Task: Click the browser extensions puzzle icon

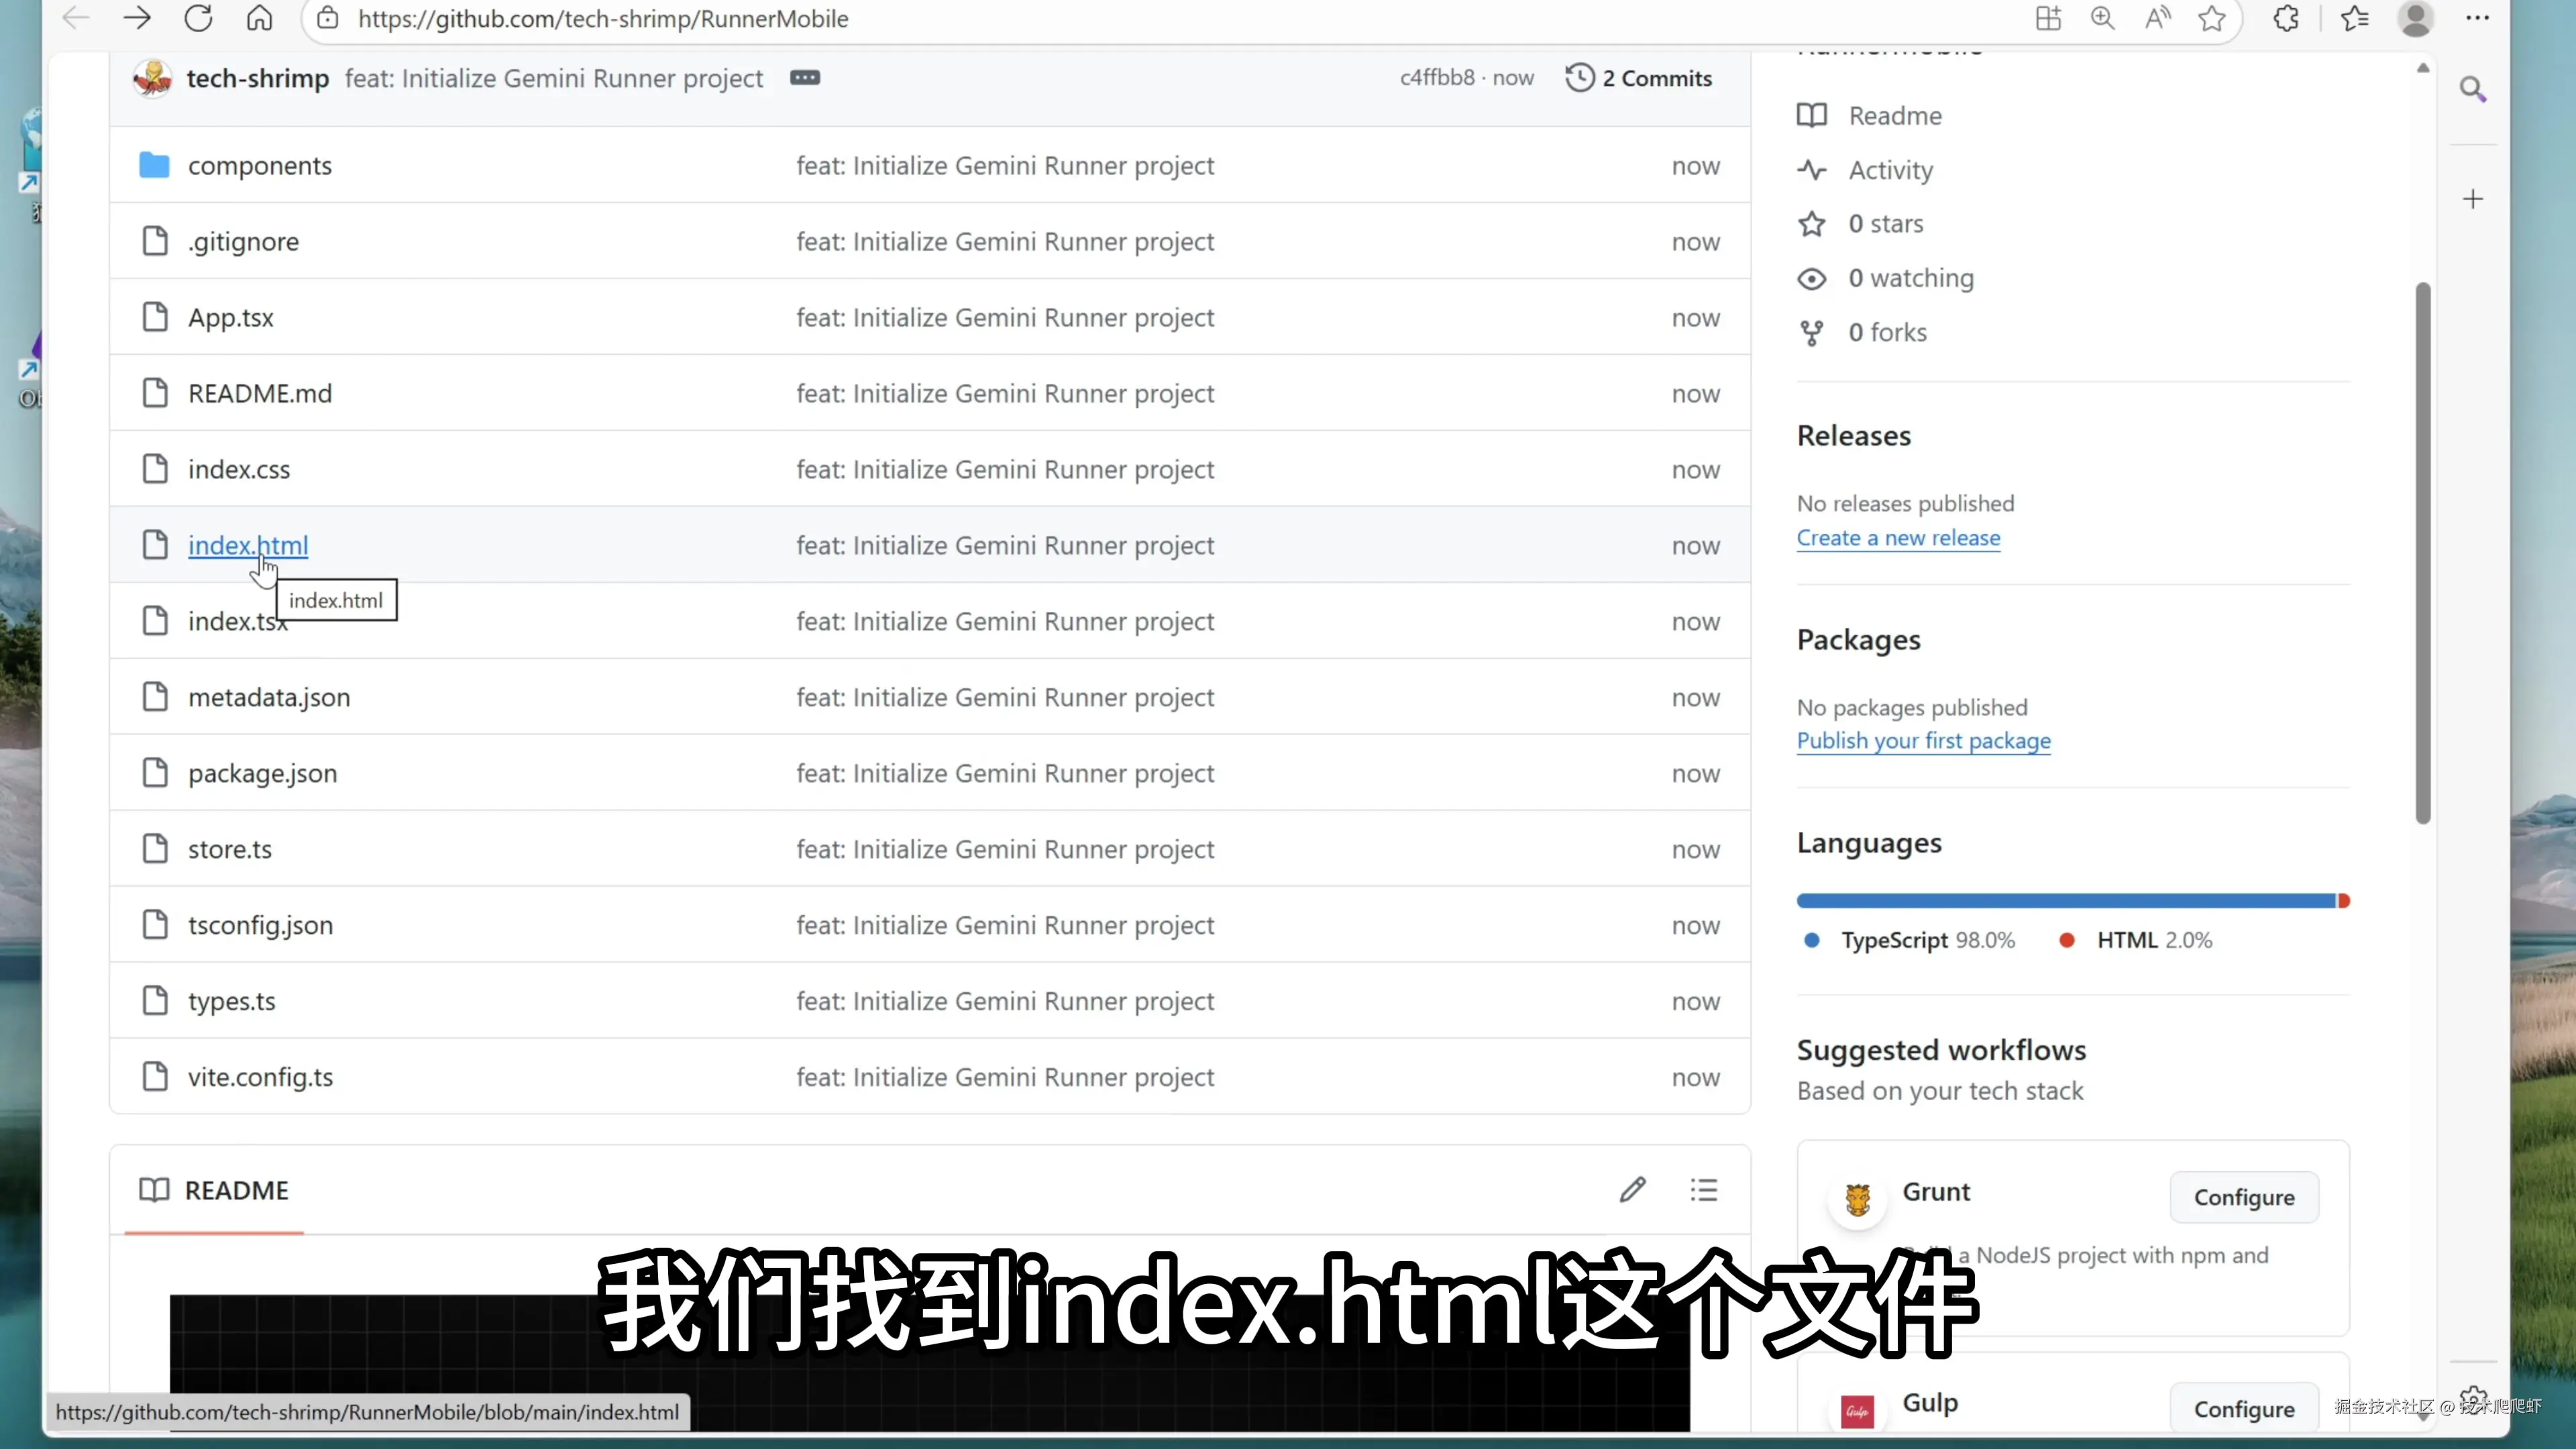Action: click(x=2286, y=18)
